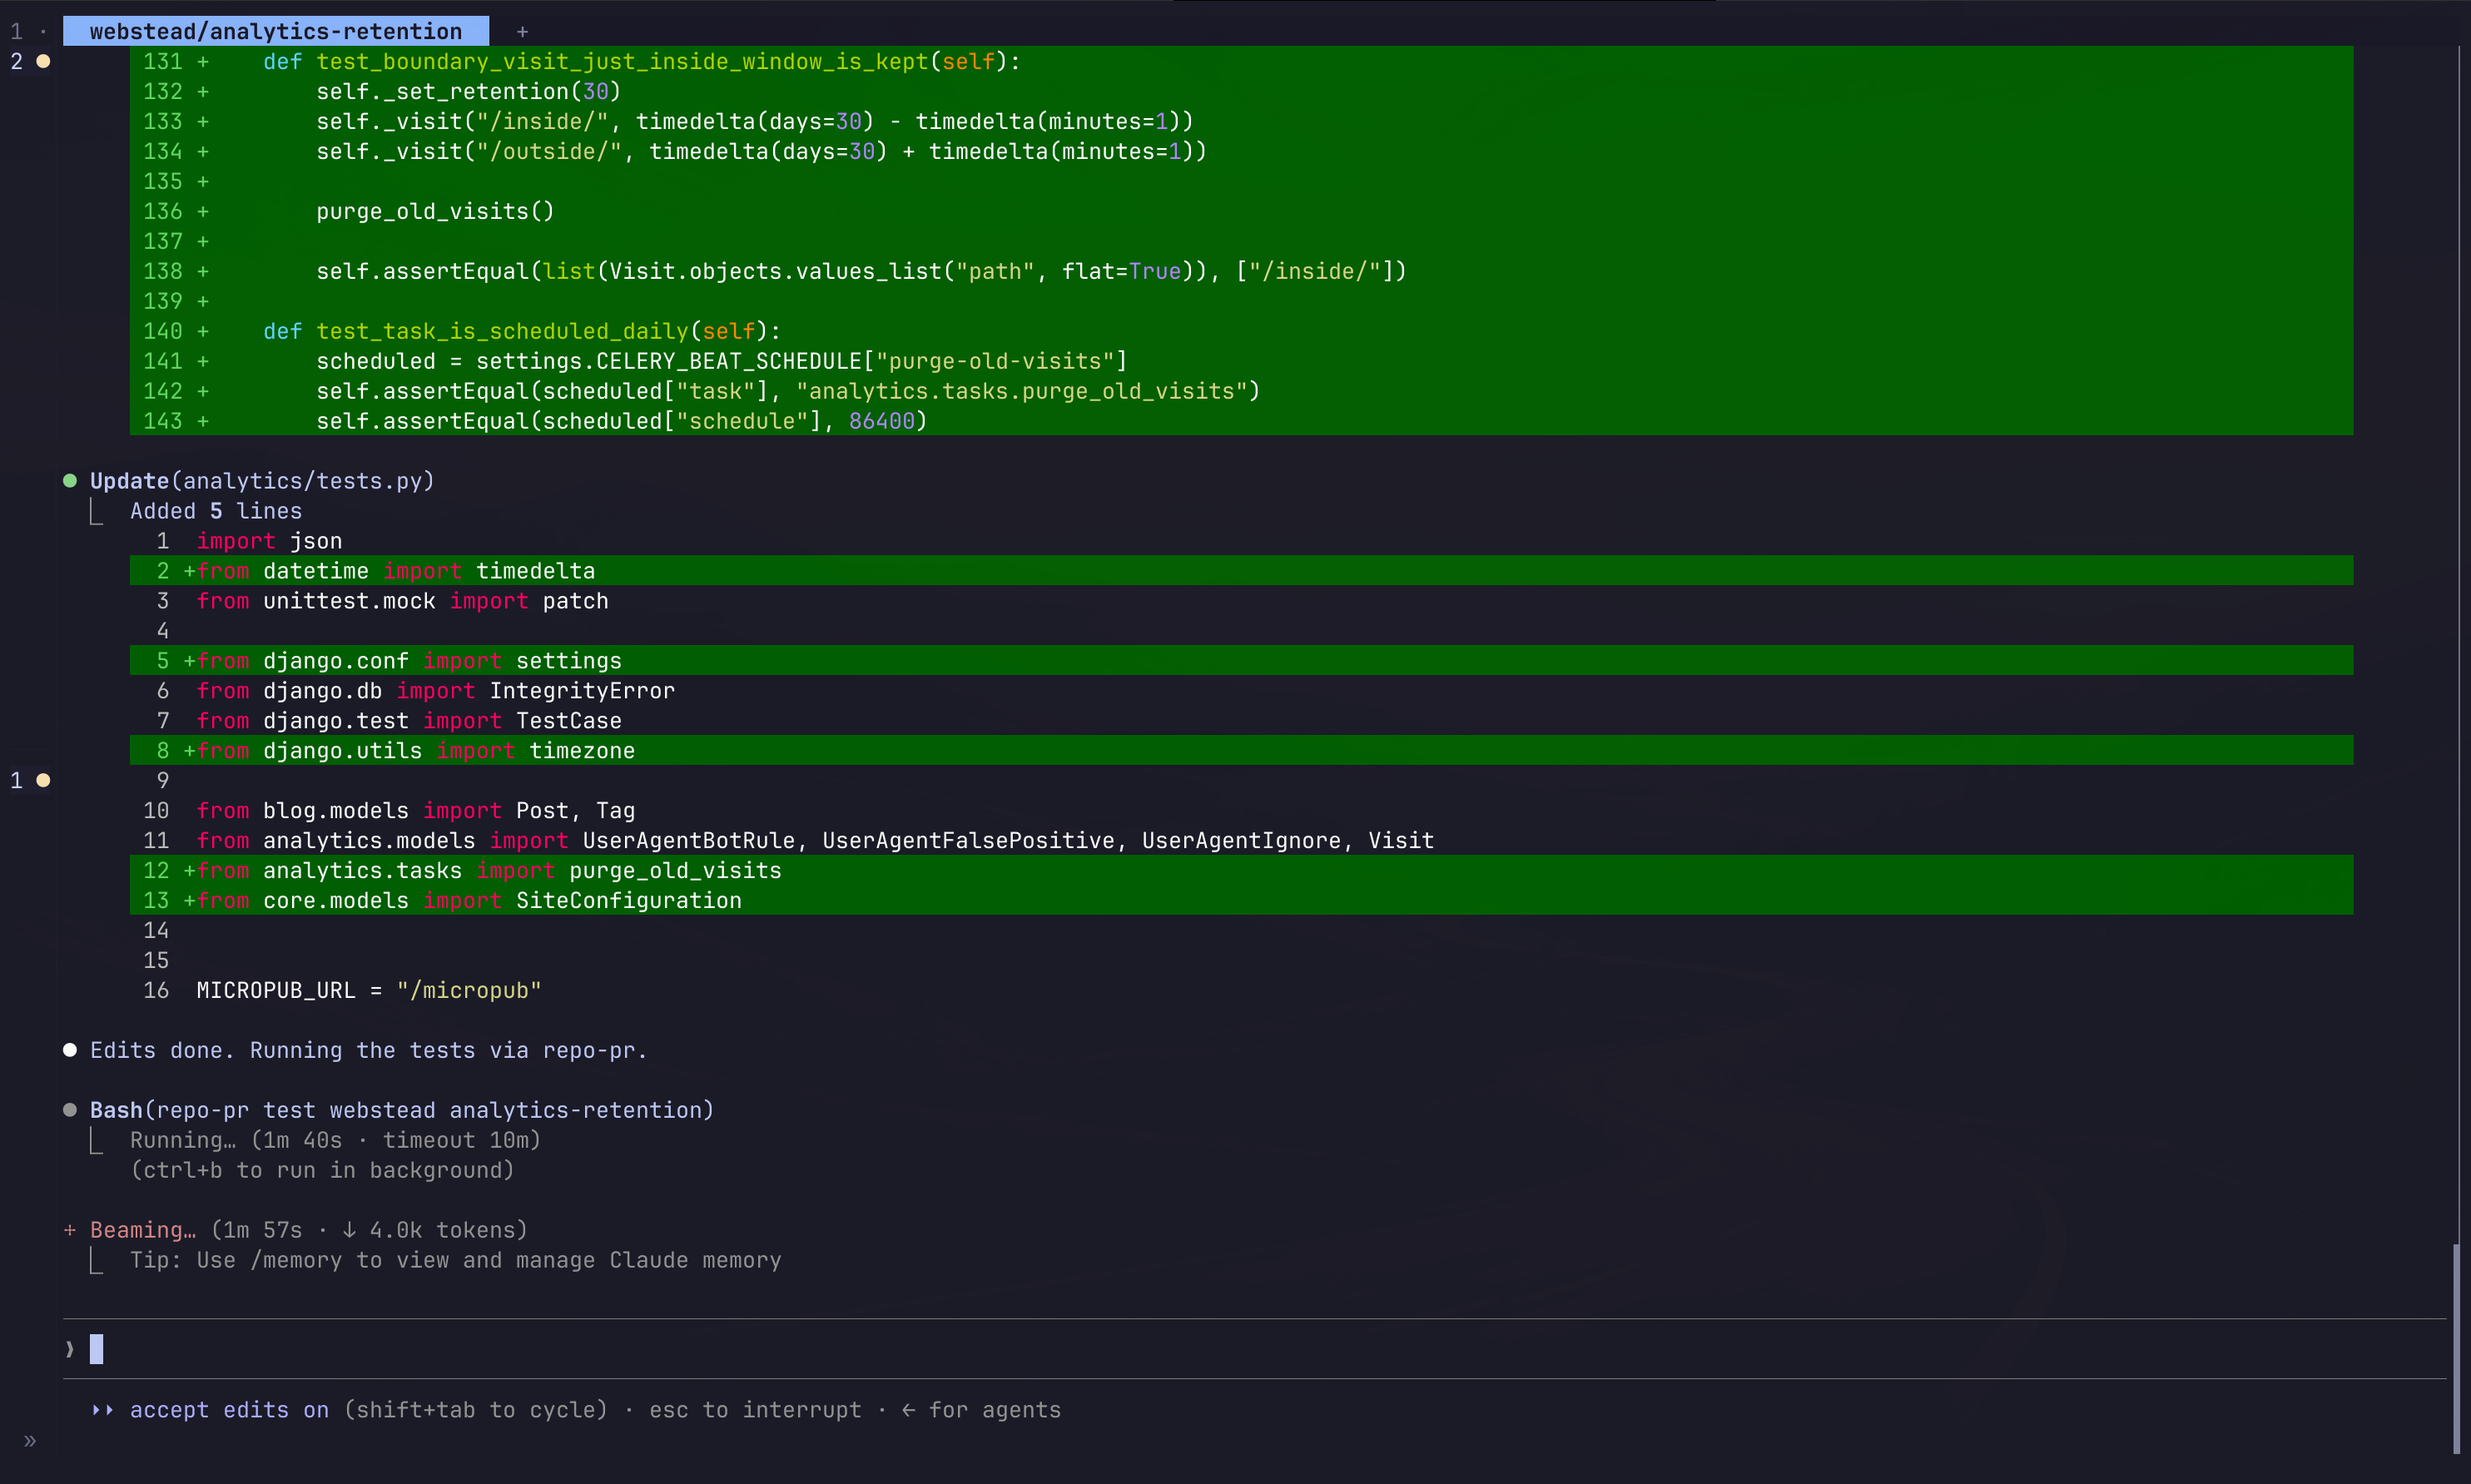Click the green bullet beside Update(analytics/tests.py)

[x=70, y=481]
